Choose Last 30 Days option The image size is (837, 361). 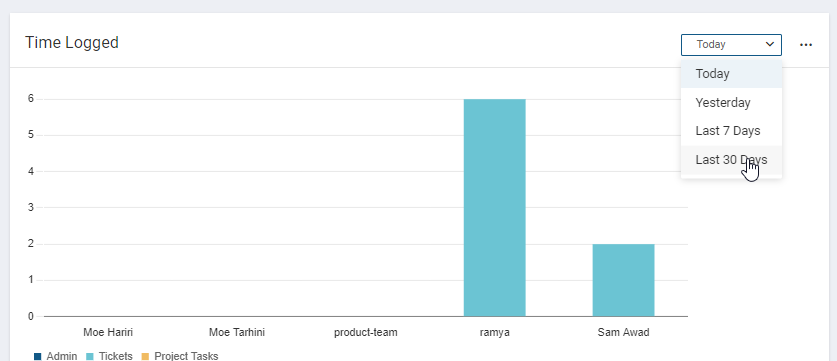[x=731, y=160]
